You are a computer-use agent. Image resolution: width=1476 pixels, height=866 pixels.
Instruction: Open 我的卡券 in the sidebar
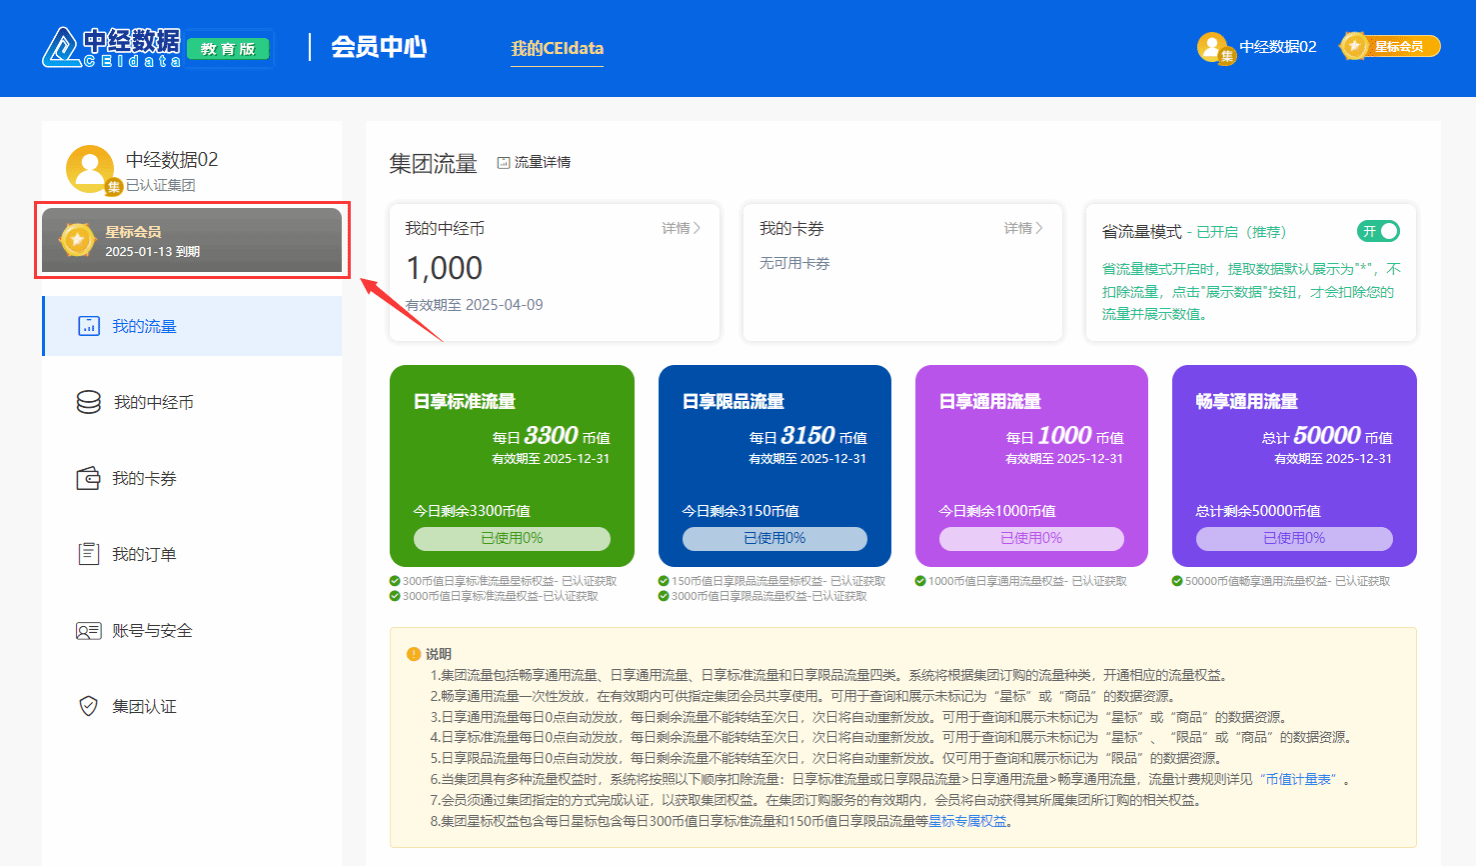pyautogui.click(x=192, y=478)
